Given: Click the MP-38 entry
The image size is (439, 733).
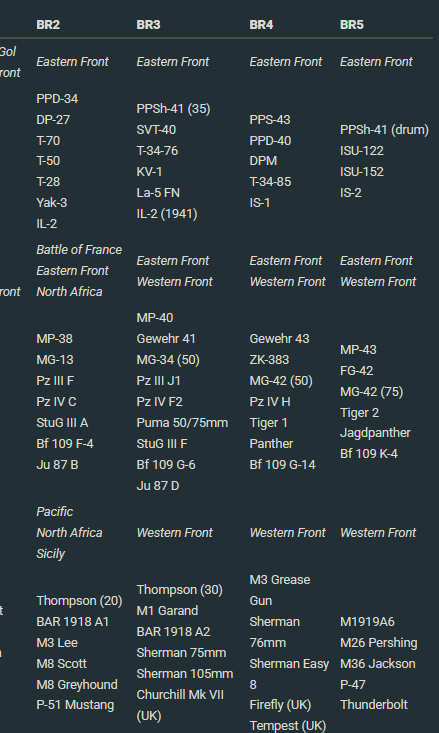Looking at the screenshot, I should [x=54, y=338].
